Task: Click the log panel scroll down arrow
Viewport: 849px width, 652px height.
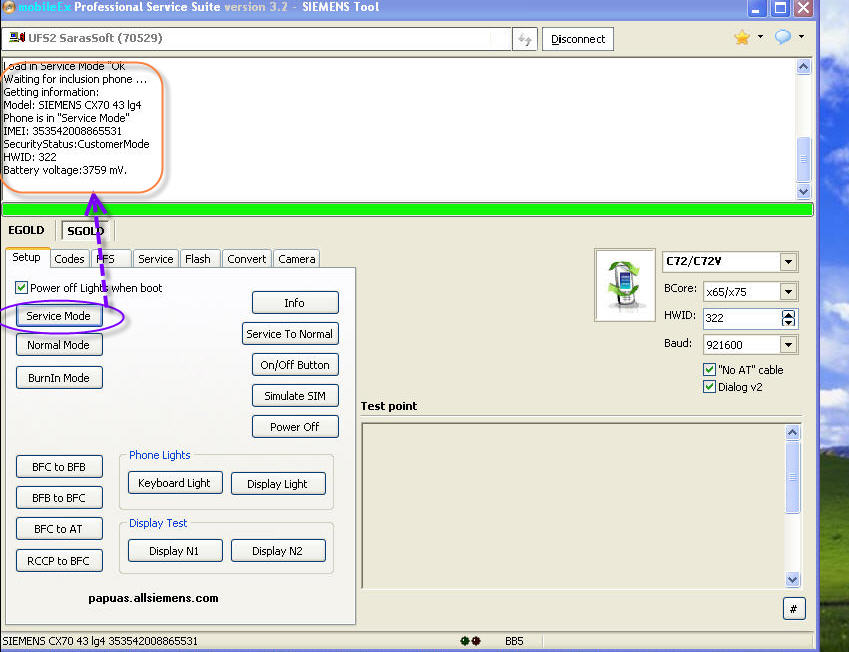Action: click(x=804, y=191)
